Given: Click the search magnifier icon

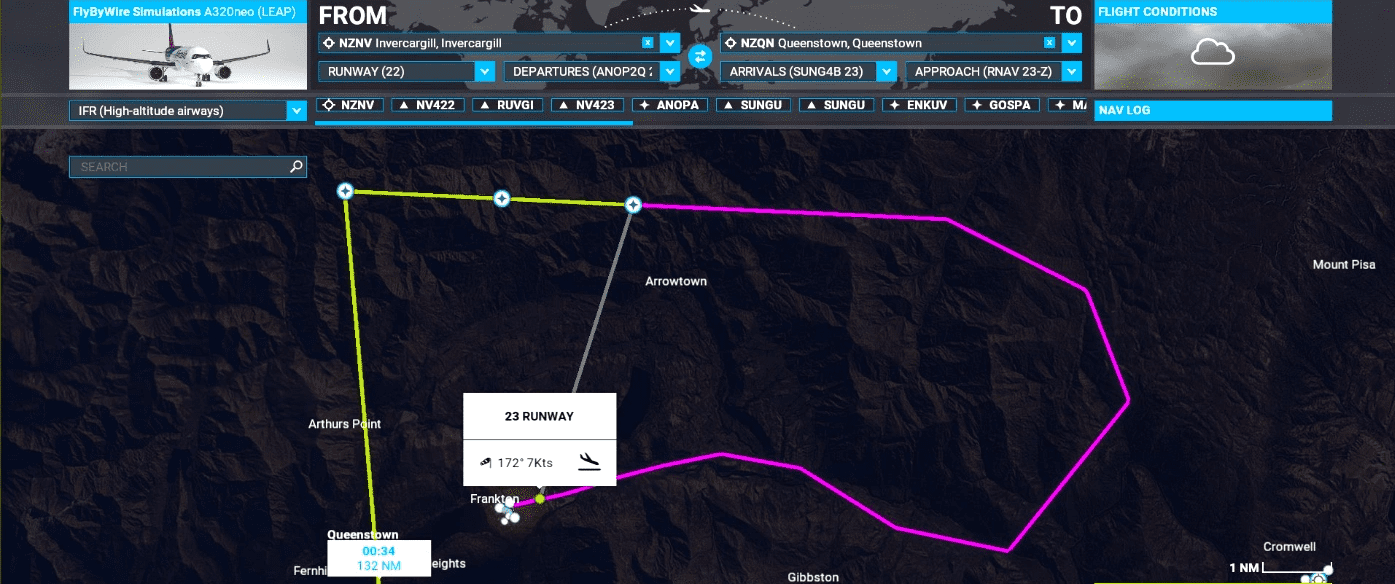Looking at the screenshot, I should 296,167.
